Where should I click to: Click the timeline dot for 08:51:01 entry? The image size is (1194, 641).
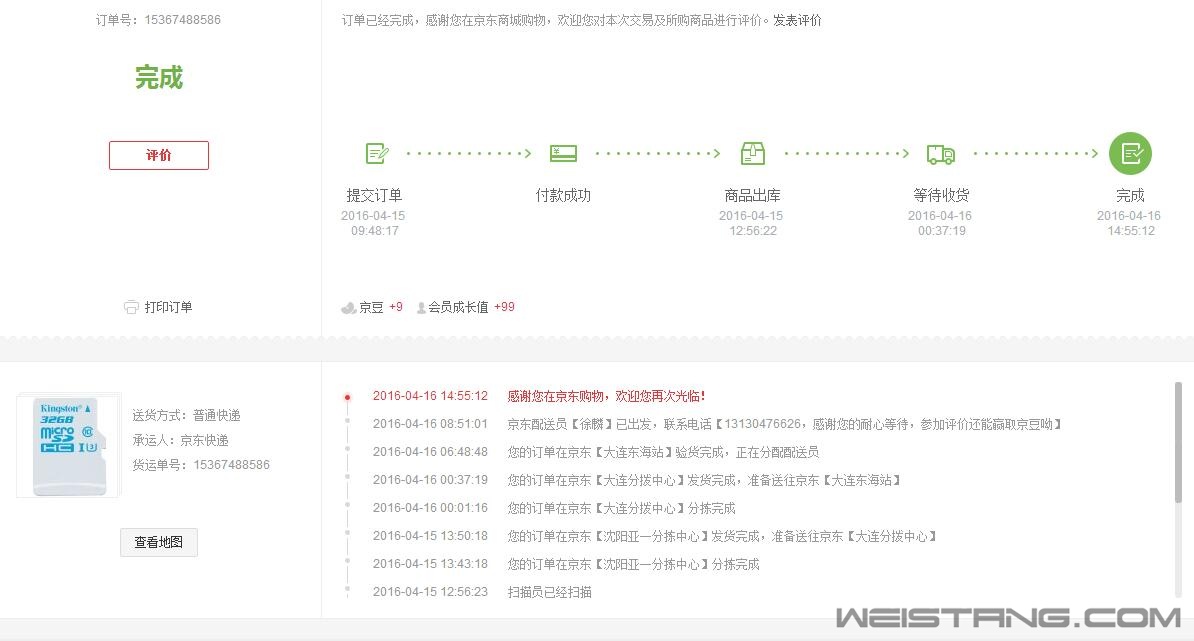click(347, 420)
